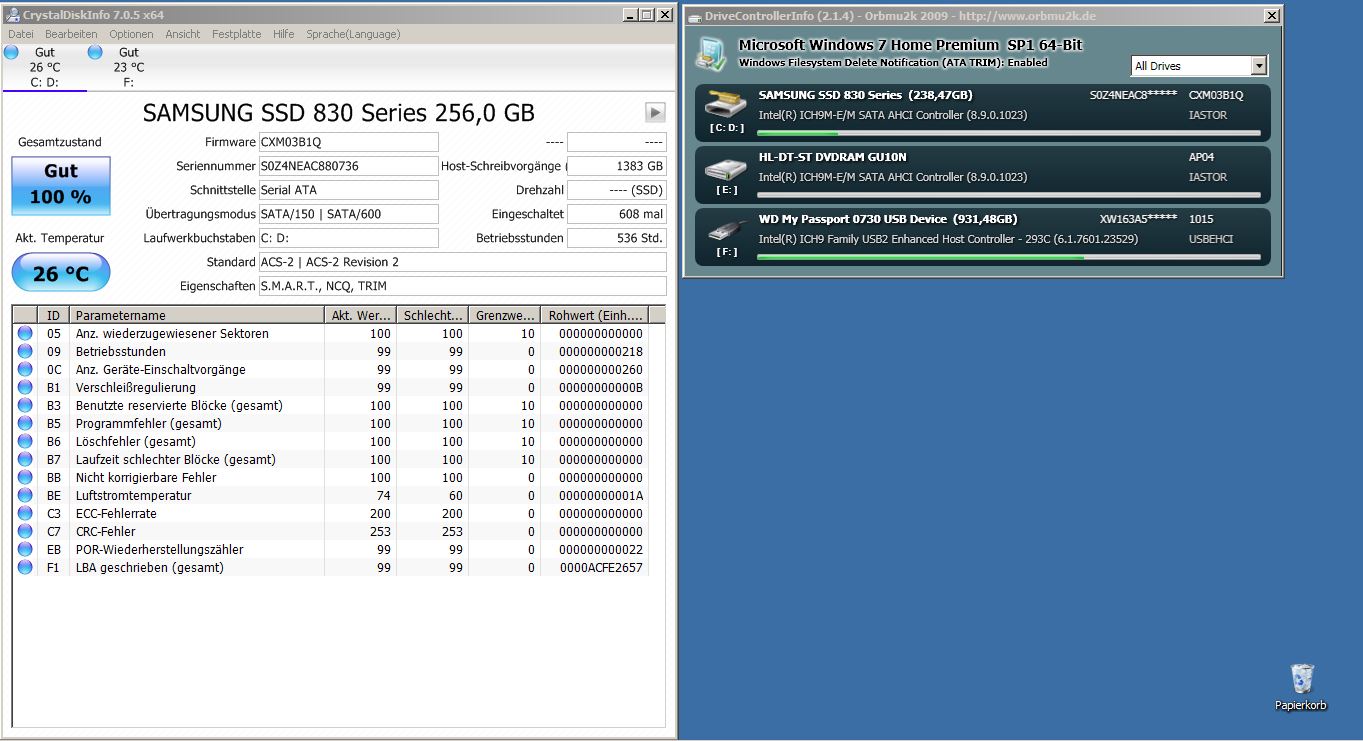
Task: Click the Betriebsstunden value 536 Std.
Action: (x=617, y=238)
